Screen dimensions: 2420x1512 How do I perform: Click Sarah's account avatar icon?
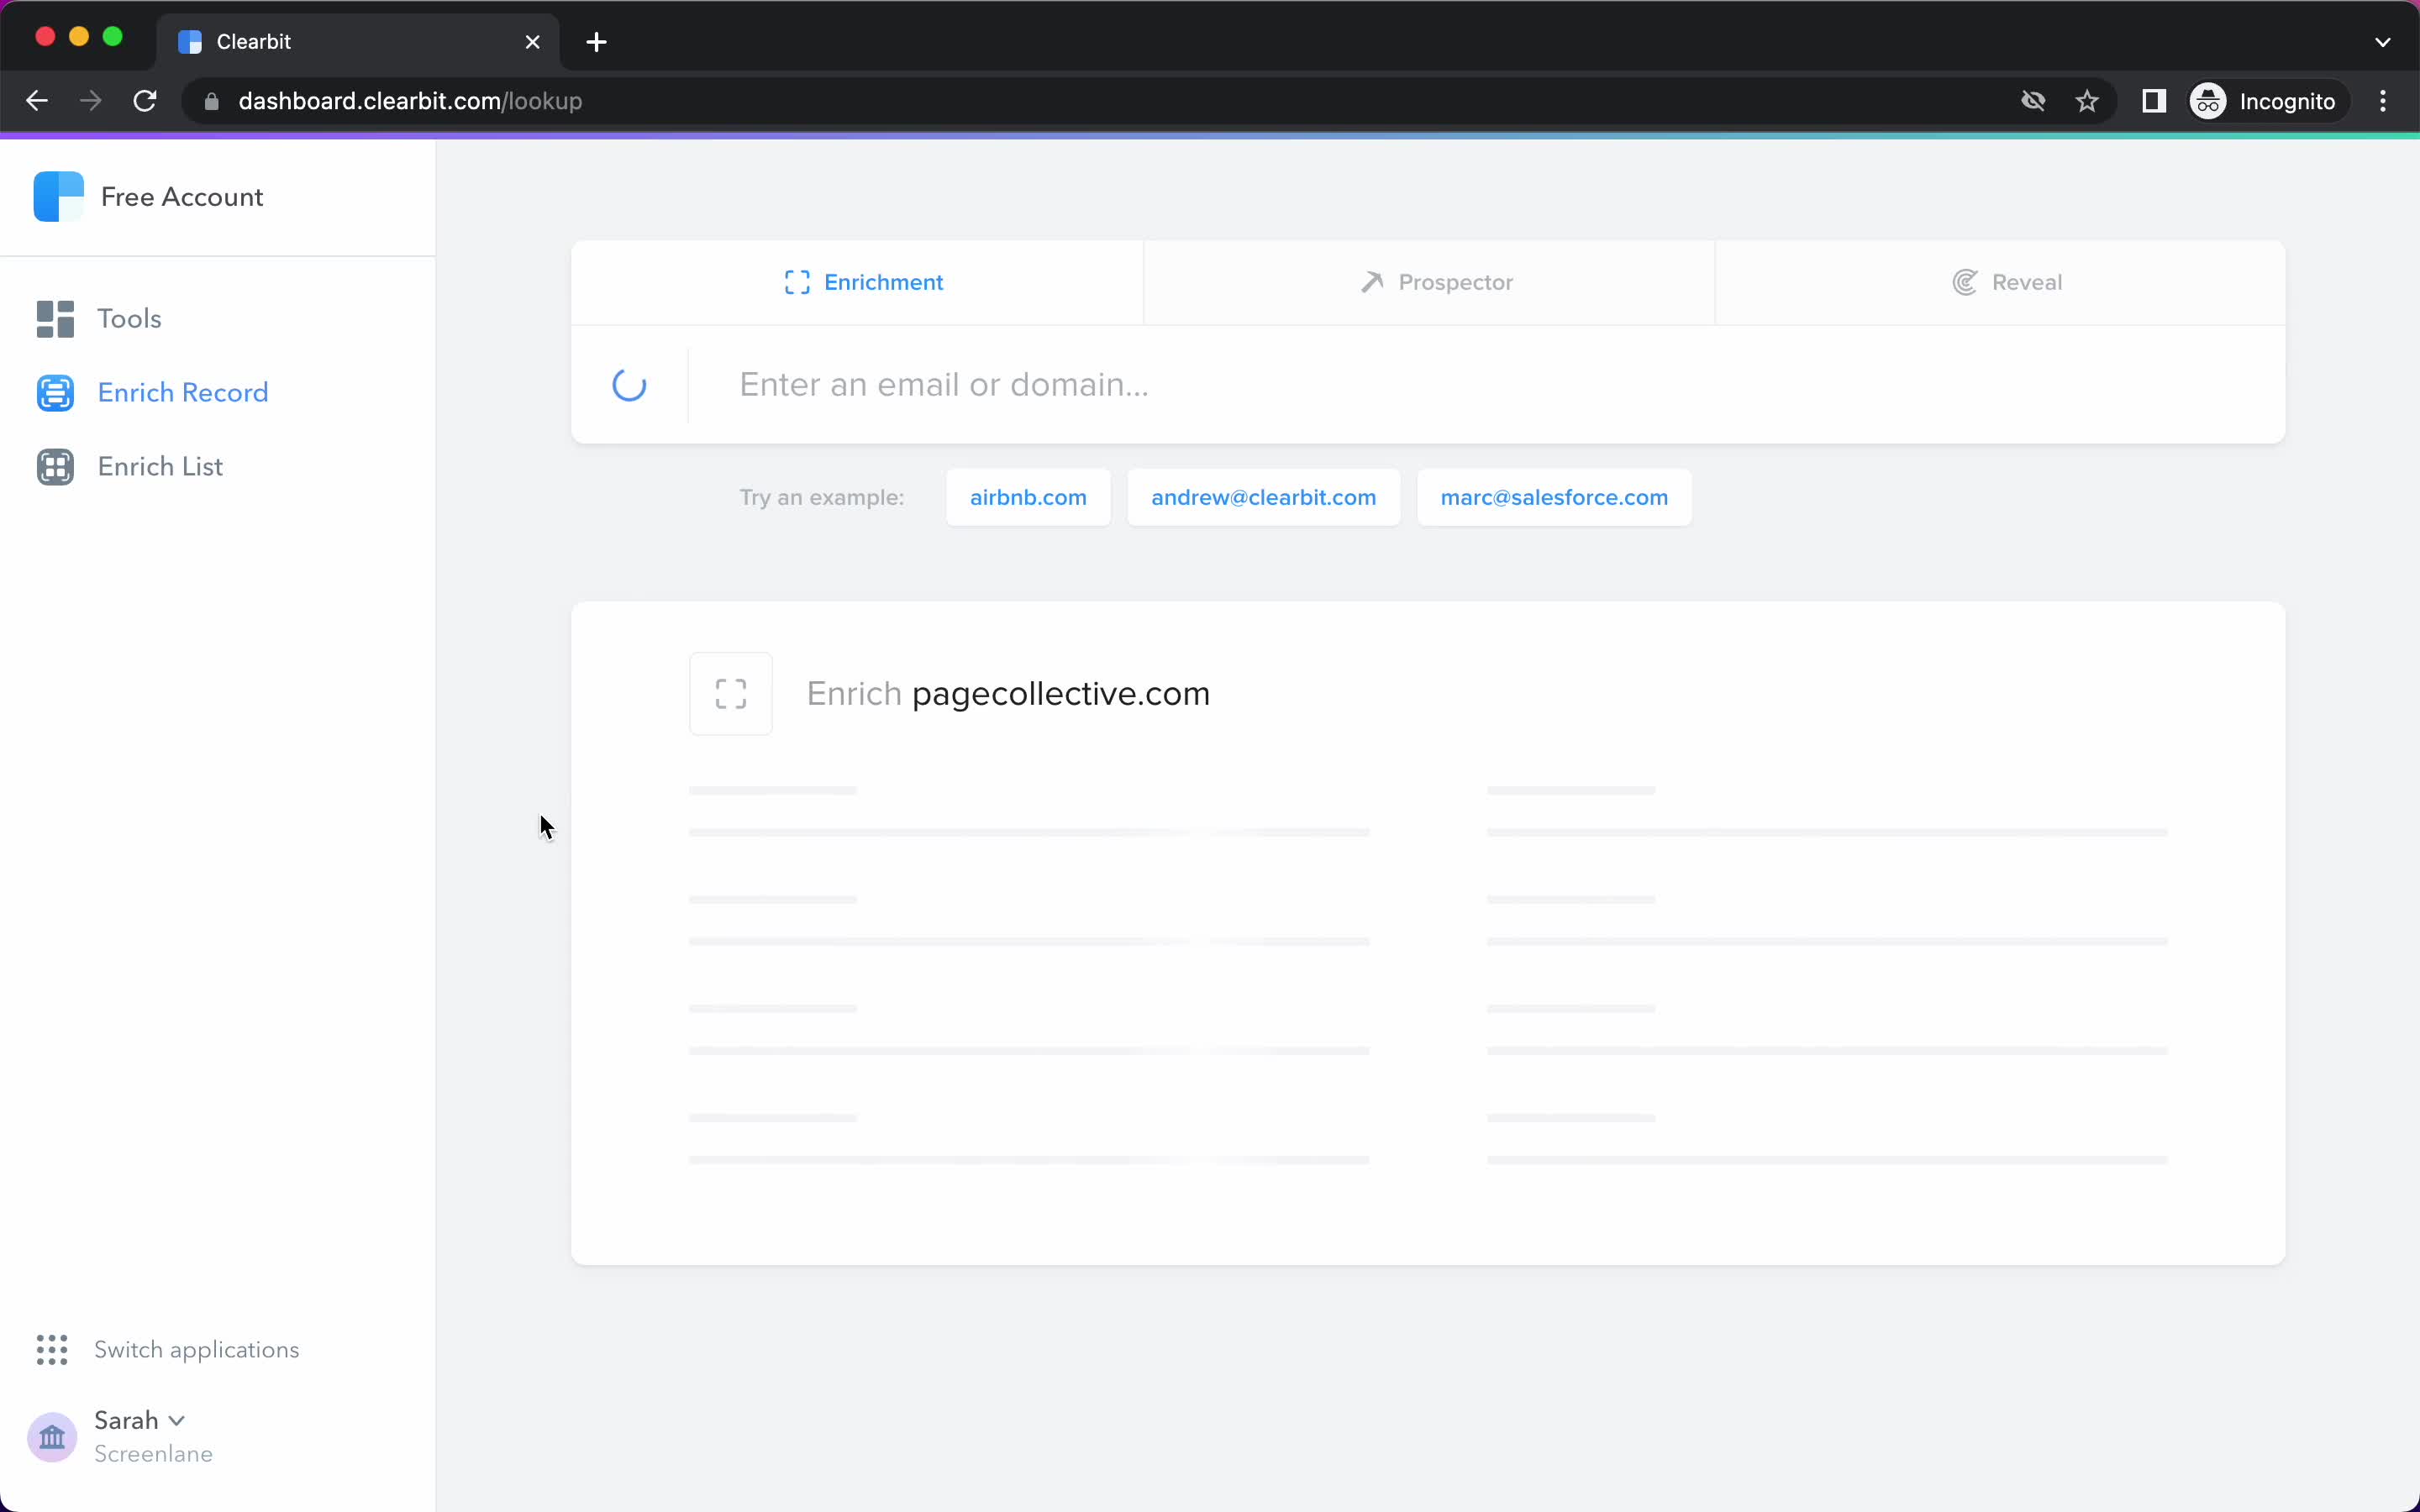52,1437
